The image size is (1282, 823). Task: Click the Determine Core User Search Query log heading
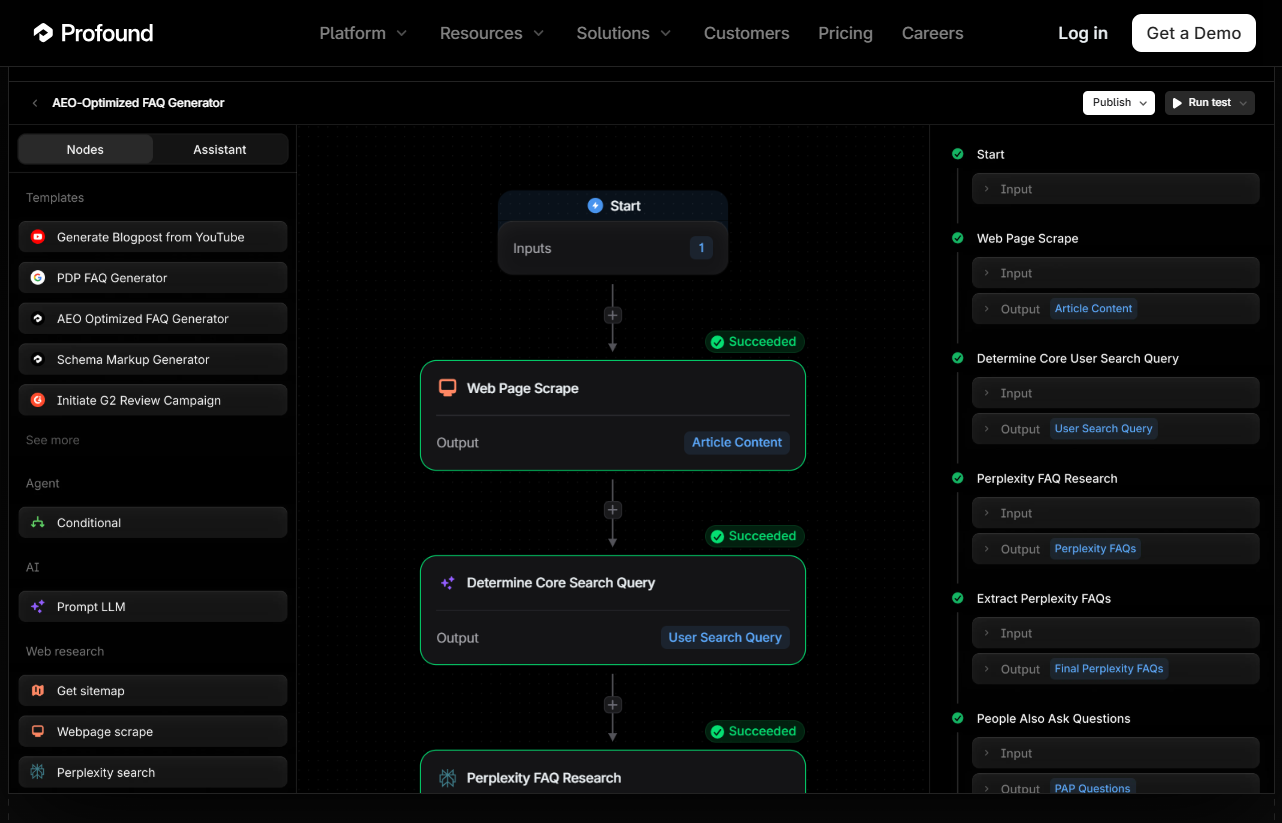(x=1078, y=358)
